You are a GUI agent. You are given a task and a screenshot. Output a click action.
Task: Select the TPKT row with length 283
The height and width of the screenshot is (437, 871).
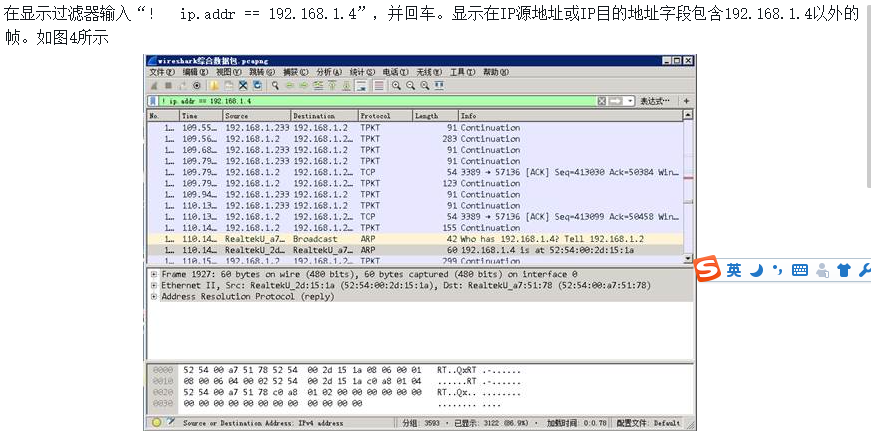pos(415,139)
